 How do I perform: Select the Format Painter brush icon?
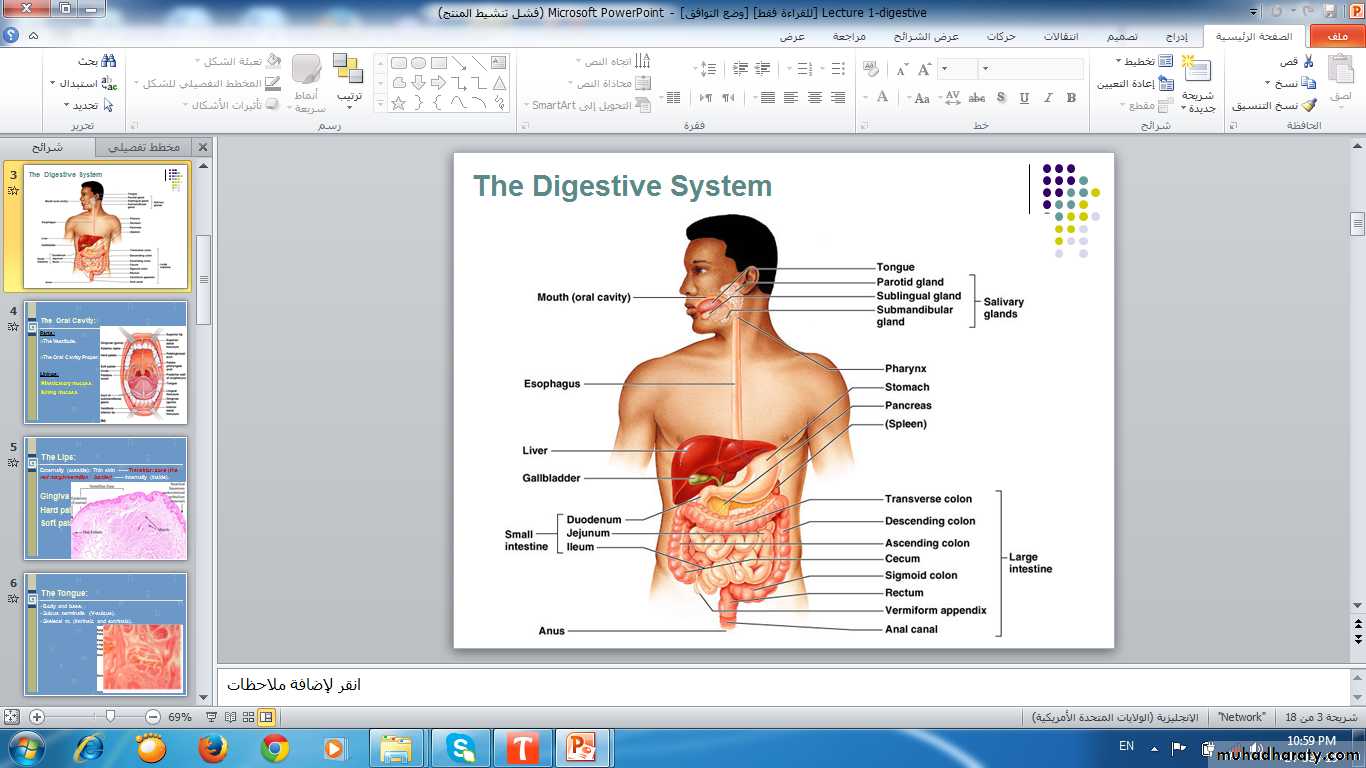coord(1309,106)
